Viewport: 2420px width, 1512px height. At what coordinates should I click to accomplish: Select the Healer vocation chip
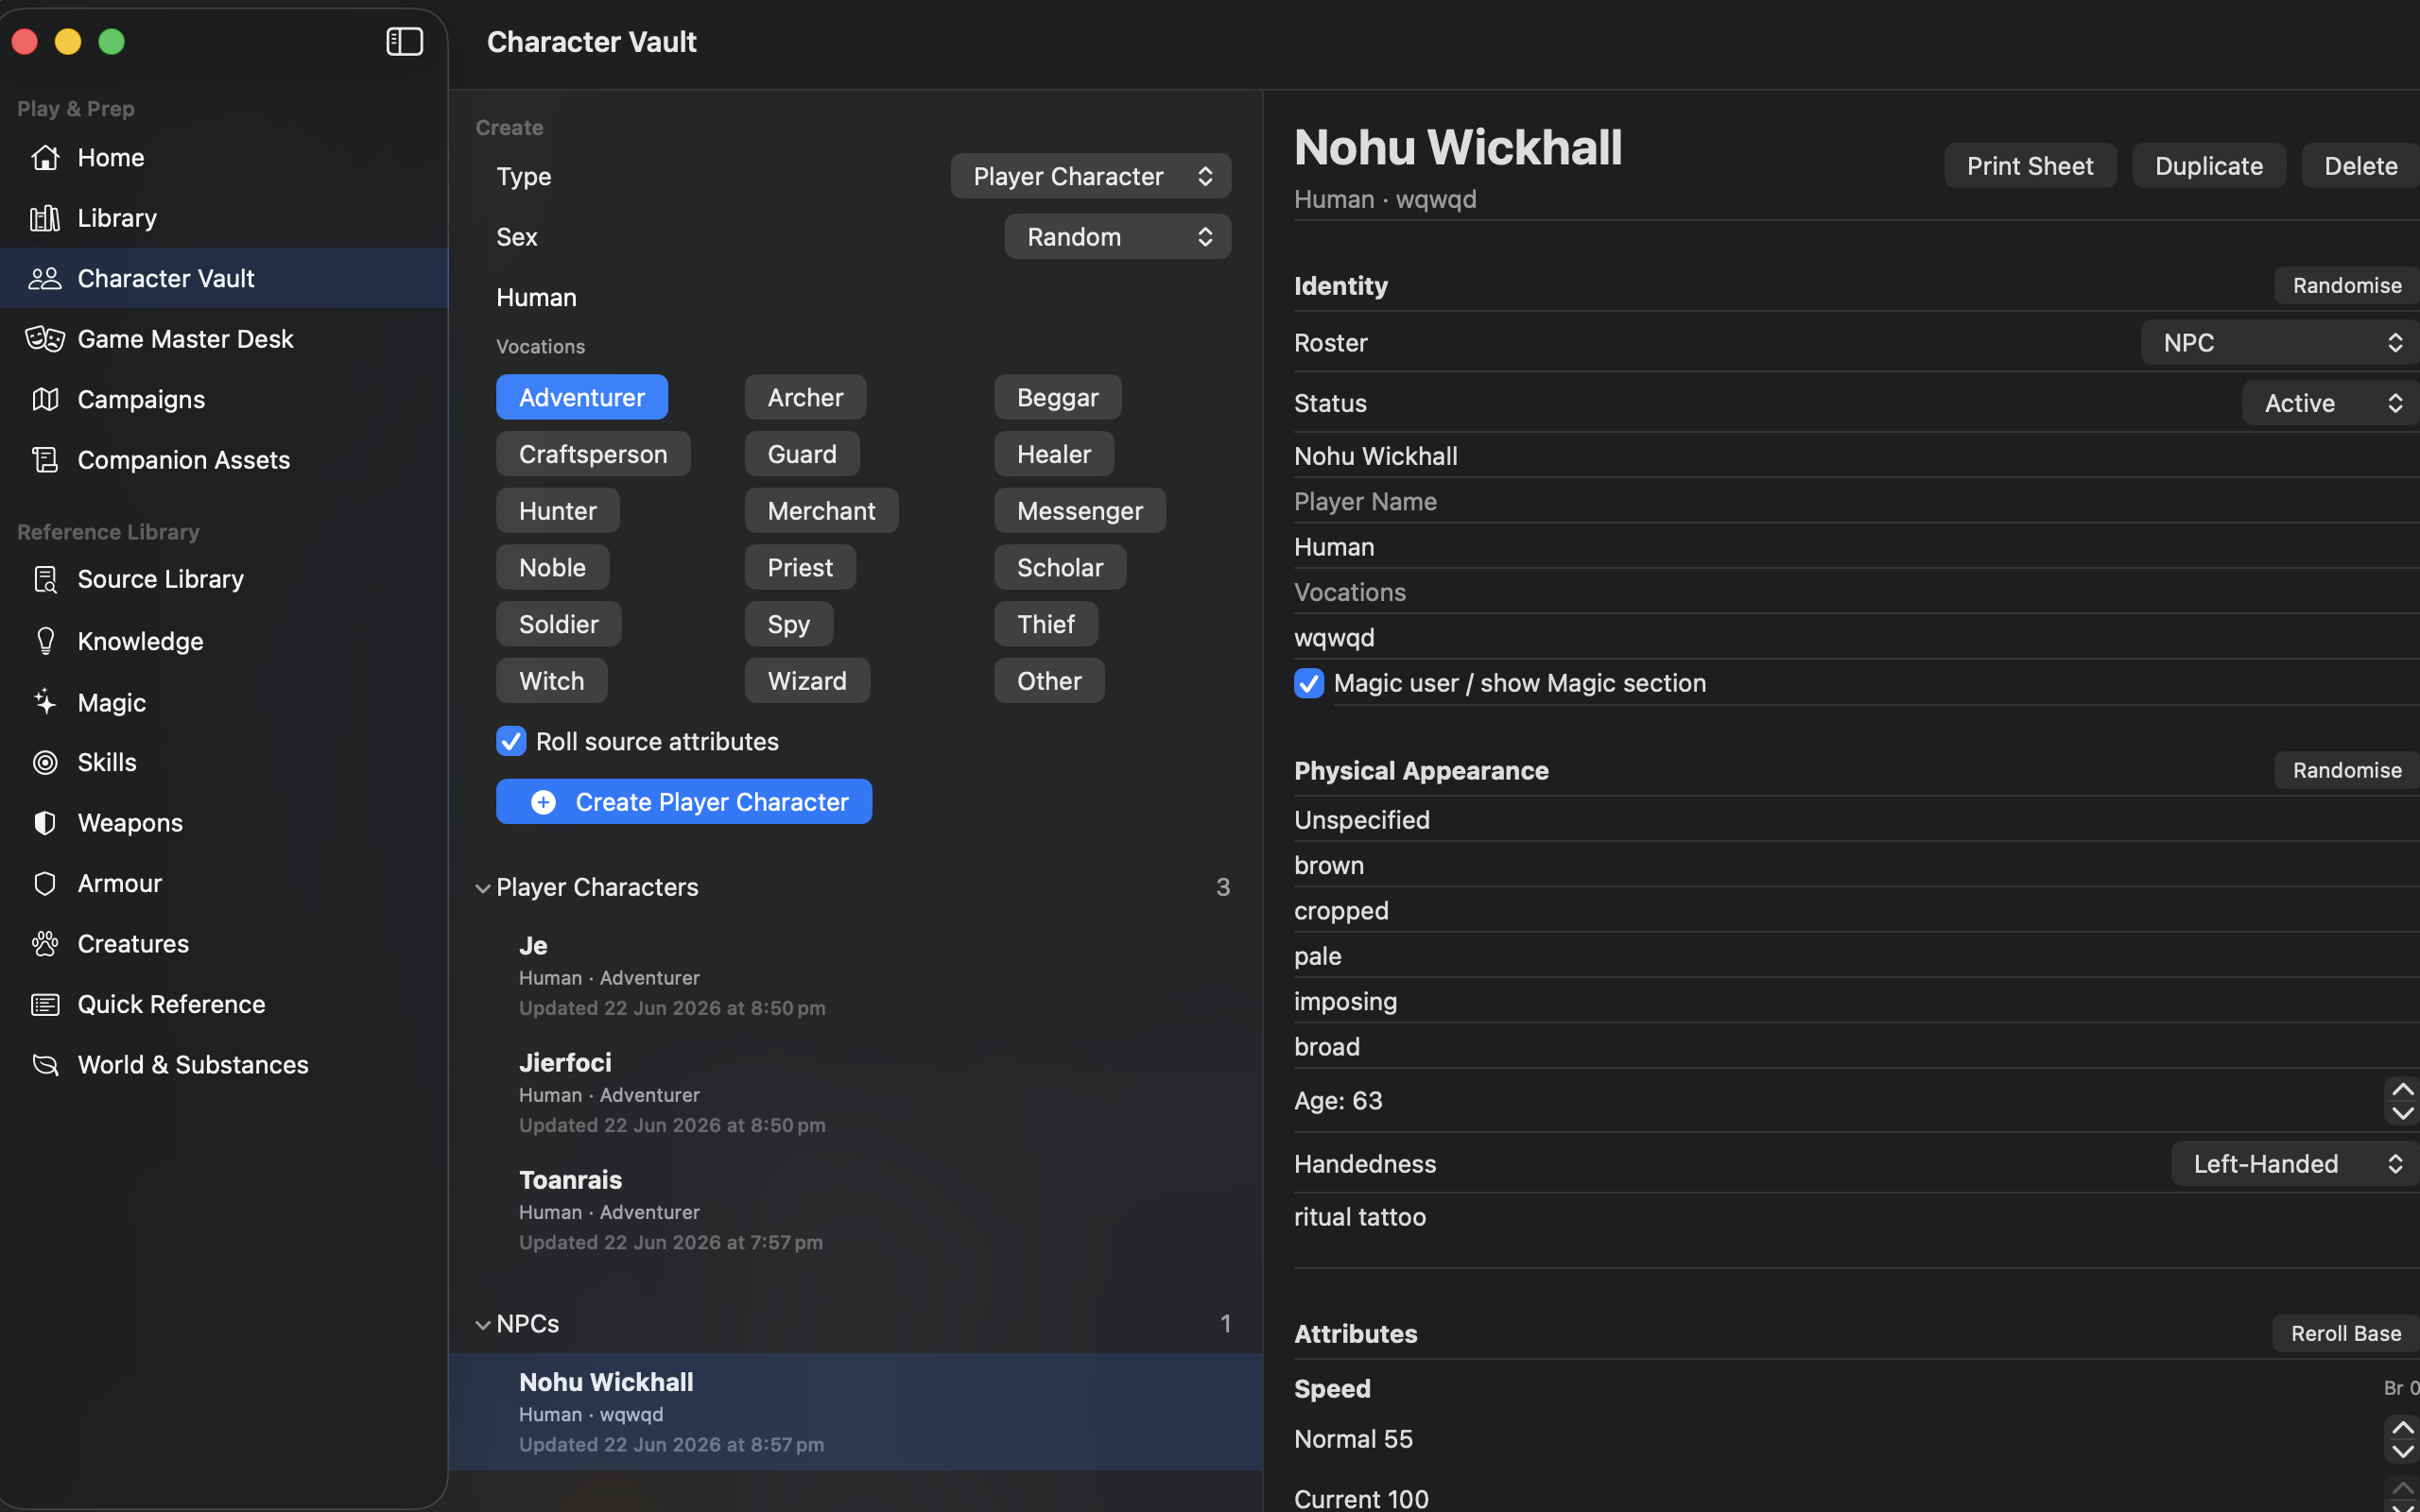(x=1054, y=454)
